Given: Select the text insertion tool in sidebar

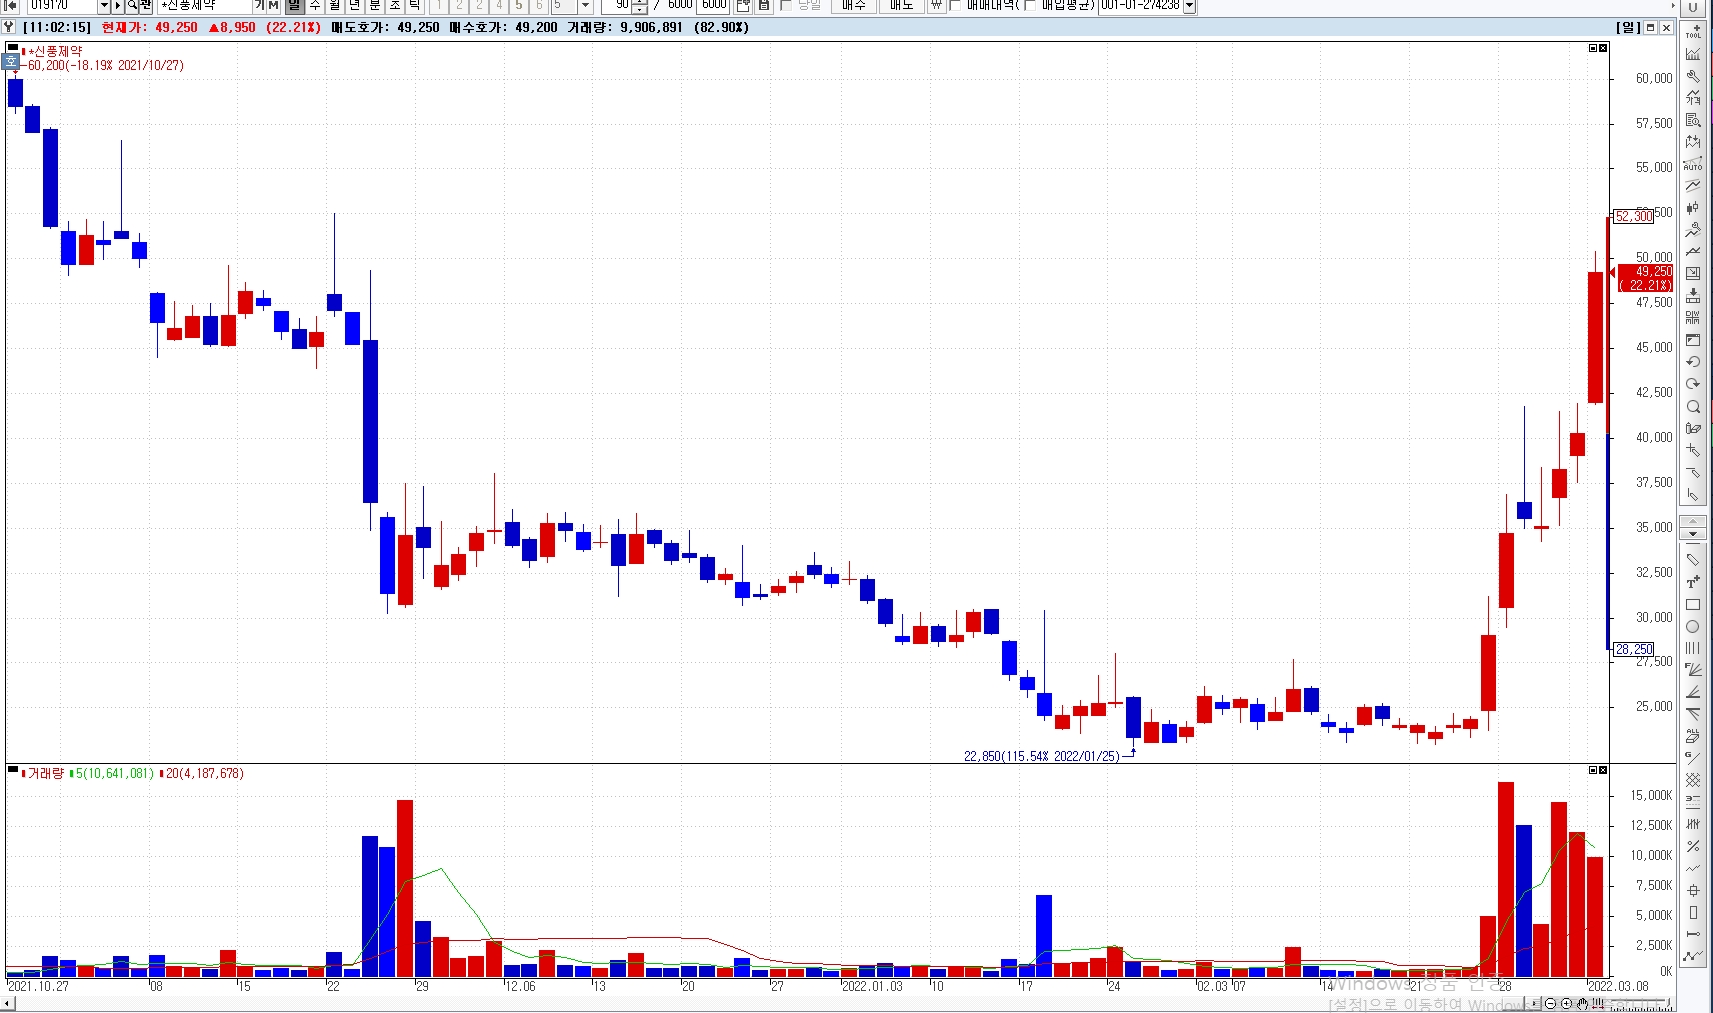Looking at the screenshot, I should coord(1693,582).
